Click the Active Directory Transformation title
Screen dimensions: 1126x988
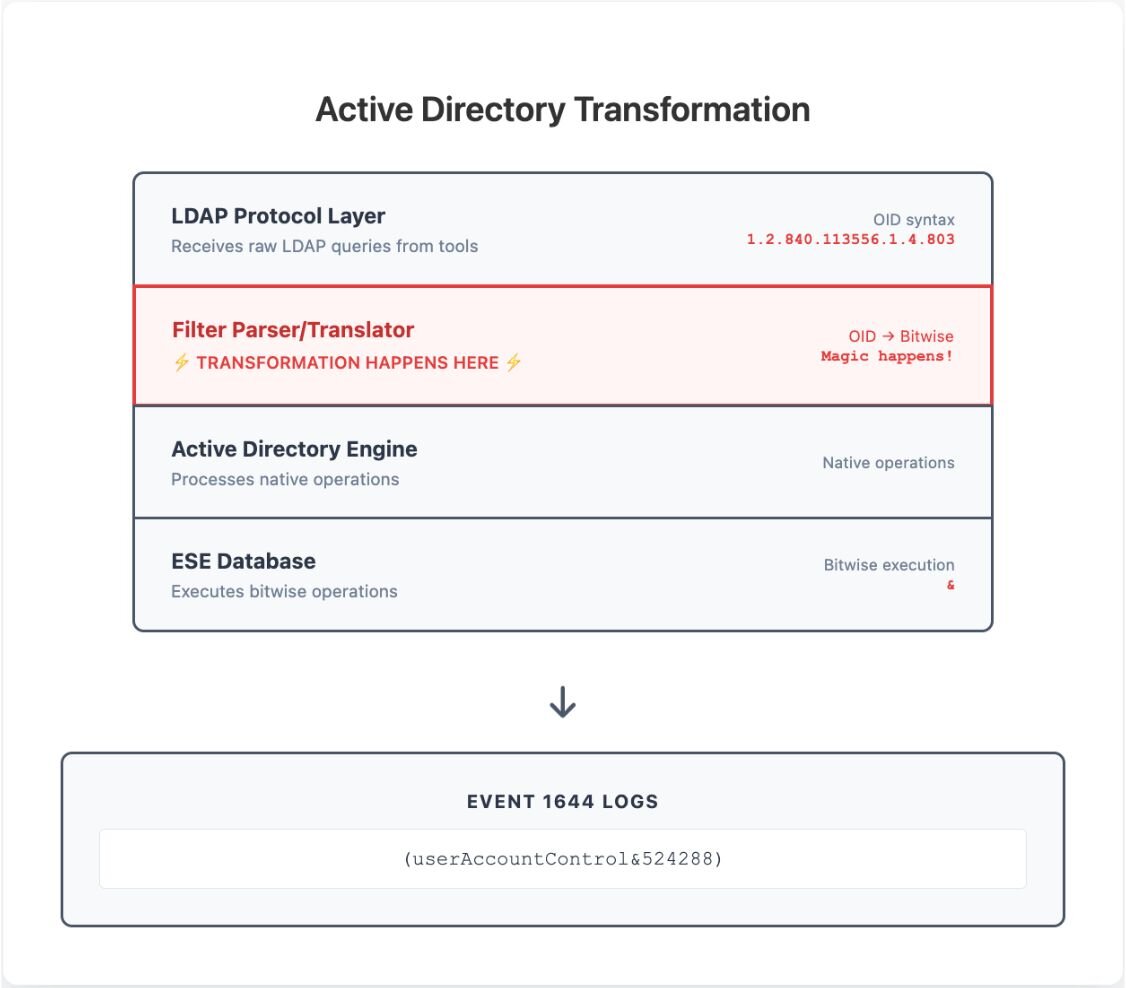pos(562,109)
